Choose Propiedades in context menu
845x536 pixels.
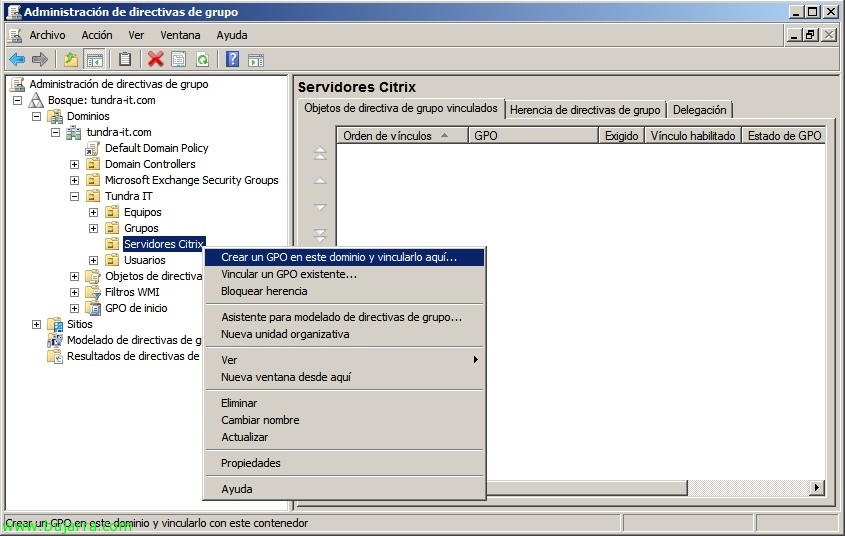(x=344, y=463)
